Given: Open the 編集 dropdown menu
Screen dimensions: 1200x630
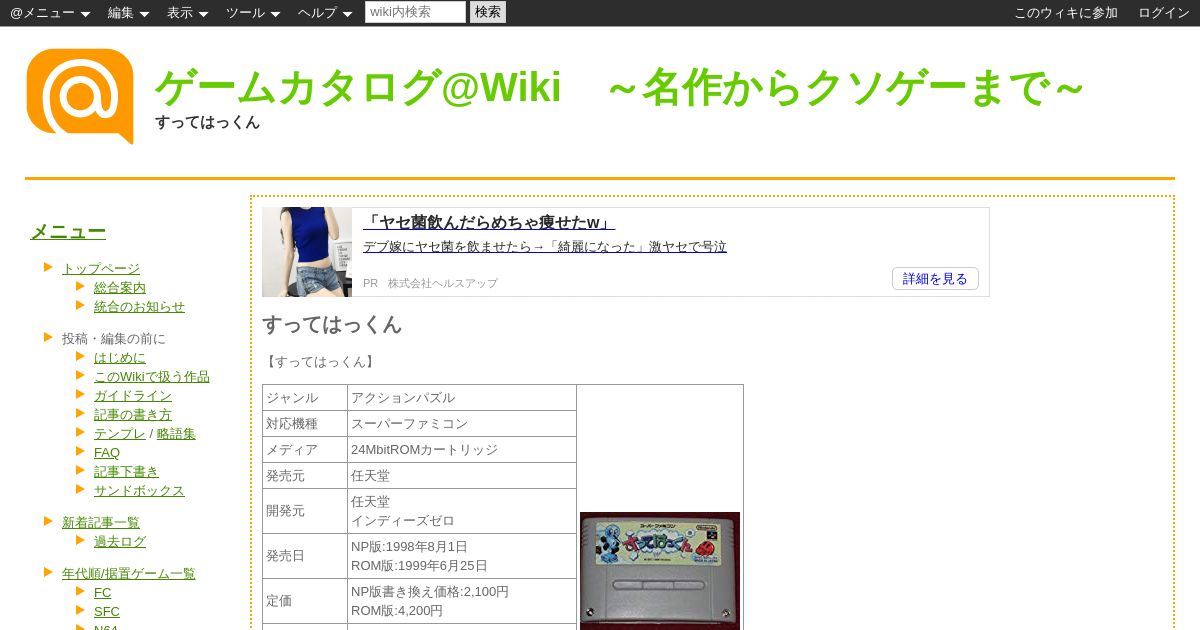Looking at the screenshot, I should (x=128, y=13).
